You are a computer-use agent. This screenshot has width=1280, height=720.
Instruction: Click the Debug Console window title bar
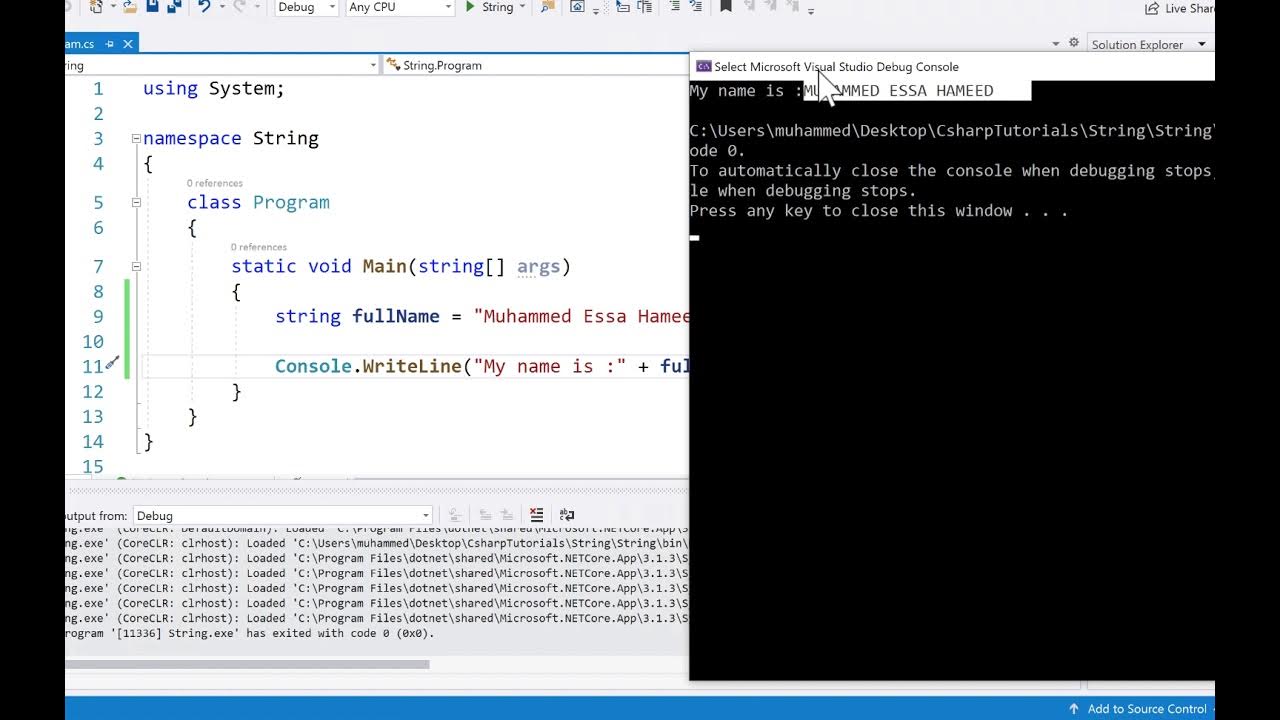952,66
